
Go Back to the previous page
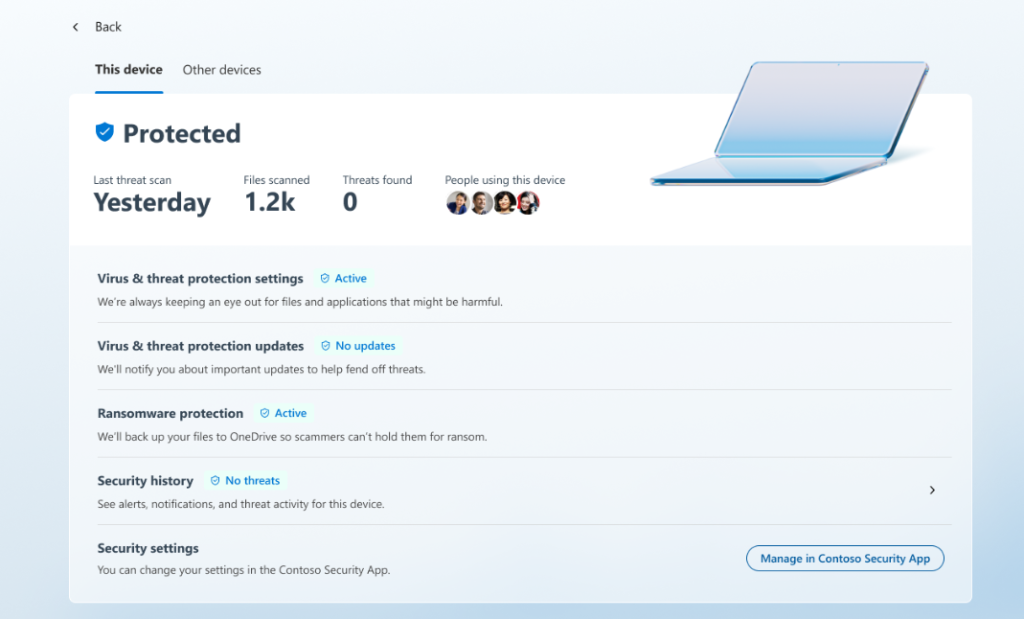tap(107, 27)
